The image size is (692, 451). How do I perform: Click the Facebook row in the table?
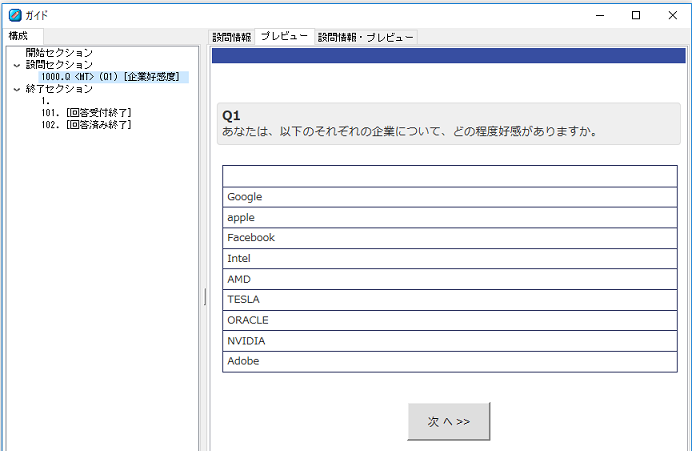click(x=450, y=238)
